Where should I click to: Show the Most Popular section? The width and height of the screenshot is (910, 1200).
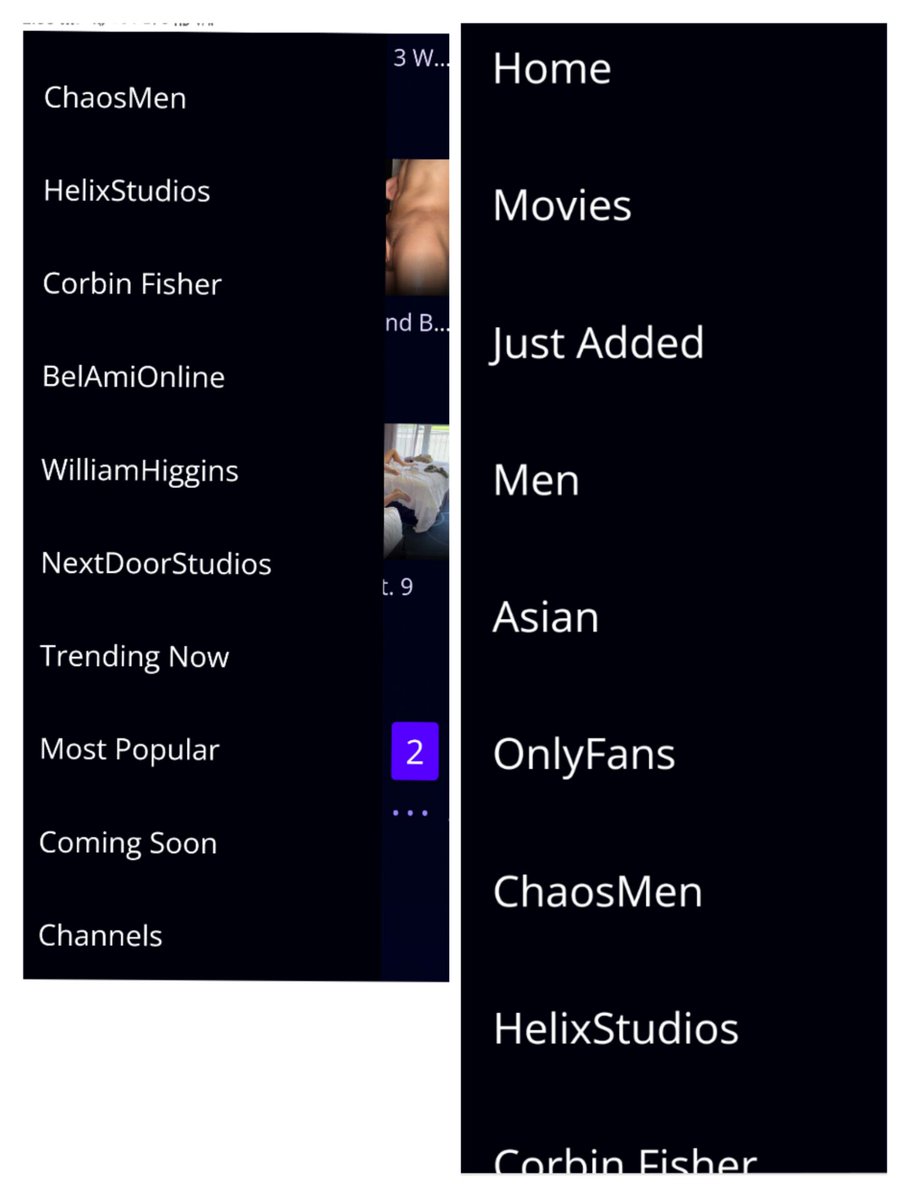click(x=130, y=749)
